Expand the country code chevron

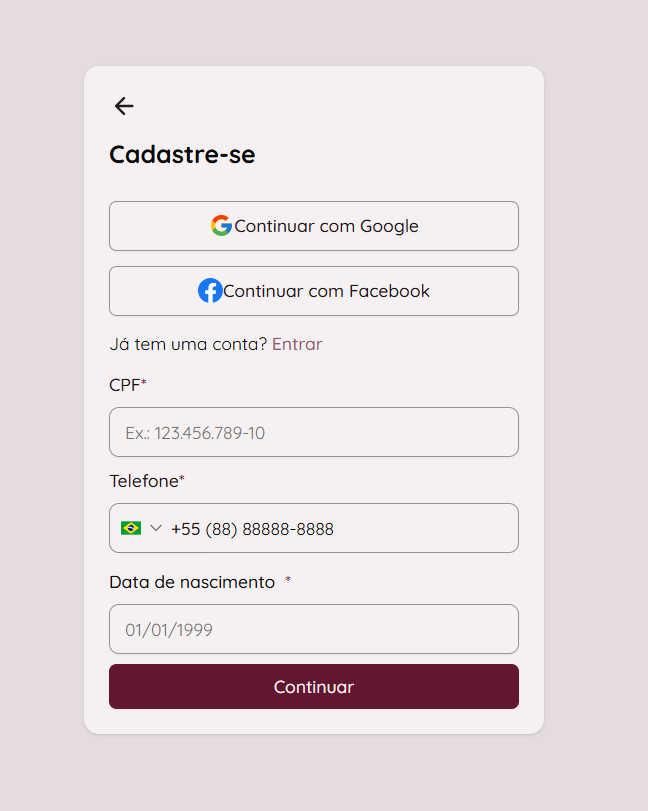156,528
